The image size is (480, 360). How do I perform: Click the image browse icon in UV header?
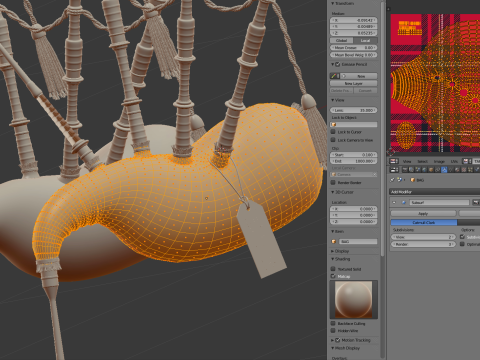[467, 161]
